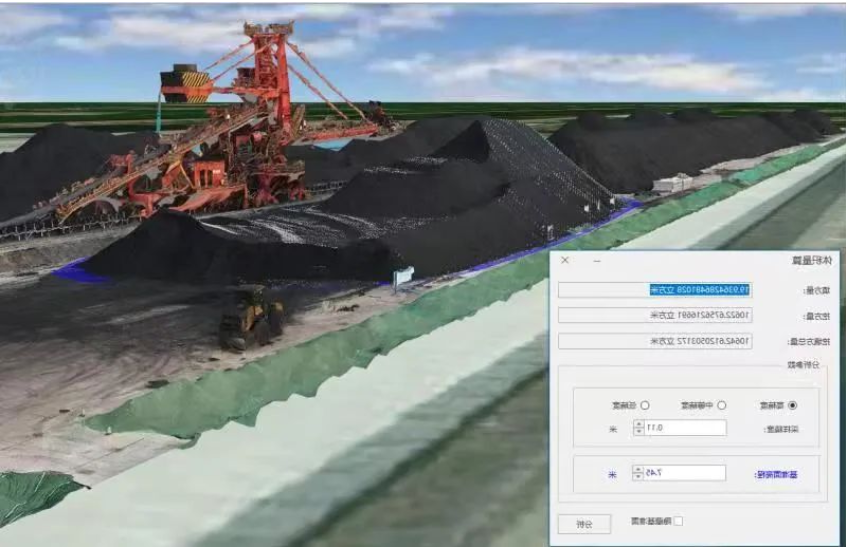Click the 挖填方总量 total volume field
The image size is (846, 547).
(x=653, y=341)
